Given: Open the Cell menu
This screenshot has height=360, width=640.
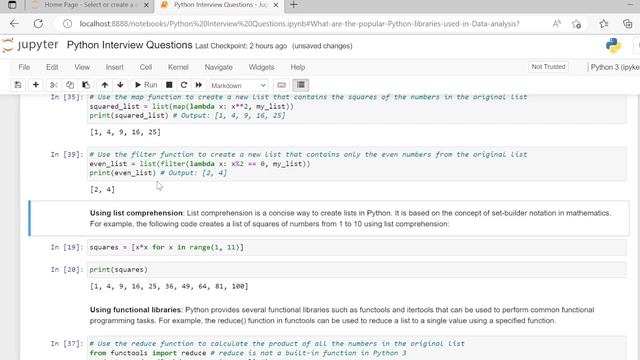Looking at the screenshot, I should coord(146,67).
